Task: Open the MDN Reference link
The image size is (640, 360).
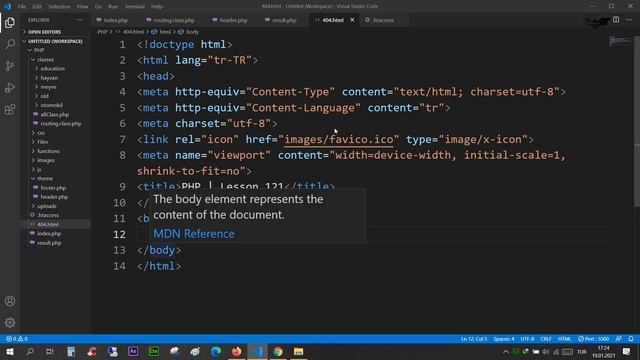Action: (194, 234)
